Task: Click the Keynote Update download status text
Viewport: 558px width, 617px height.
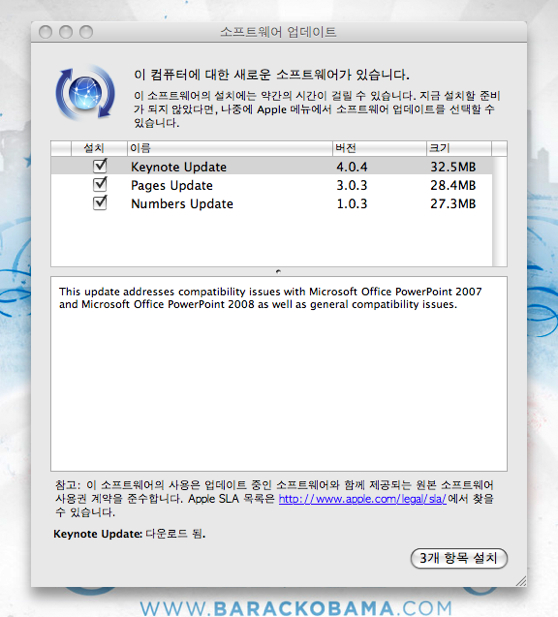Action: (x=129, y=534)
